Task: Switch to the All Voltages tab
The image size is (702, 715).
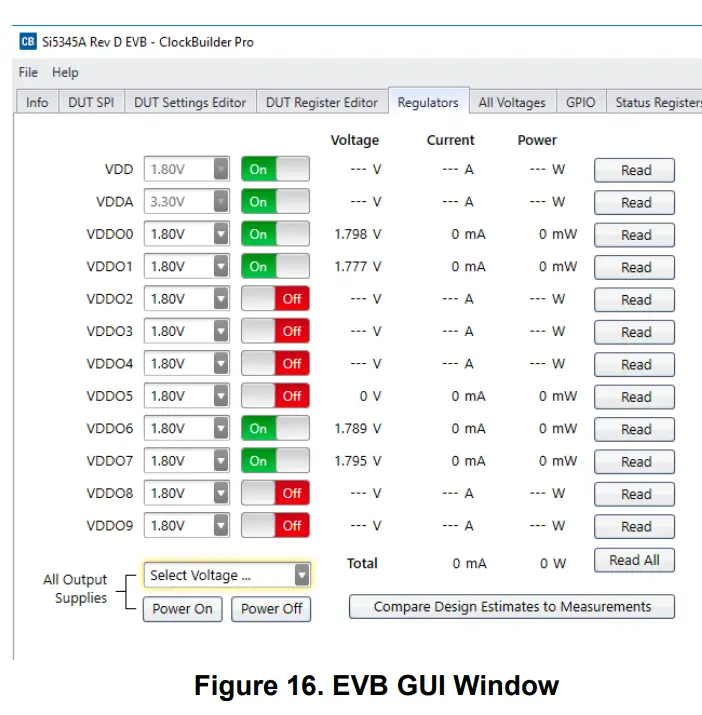Action: tap(512, 102)
